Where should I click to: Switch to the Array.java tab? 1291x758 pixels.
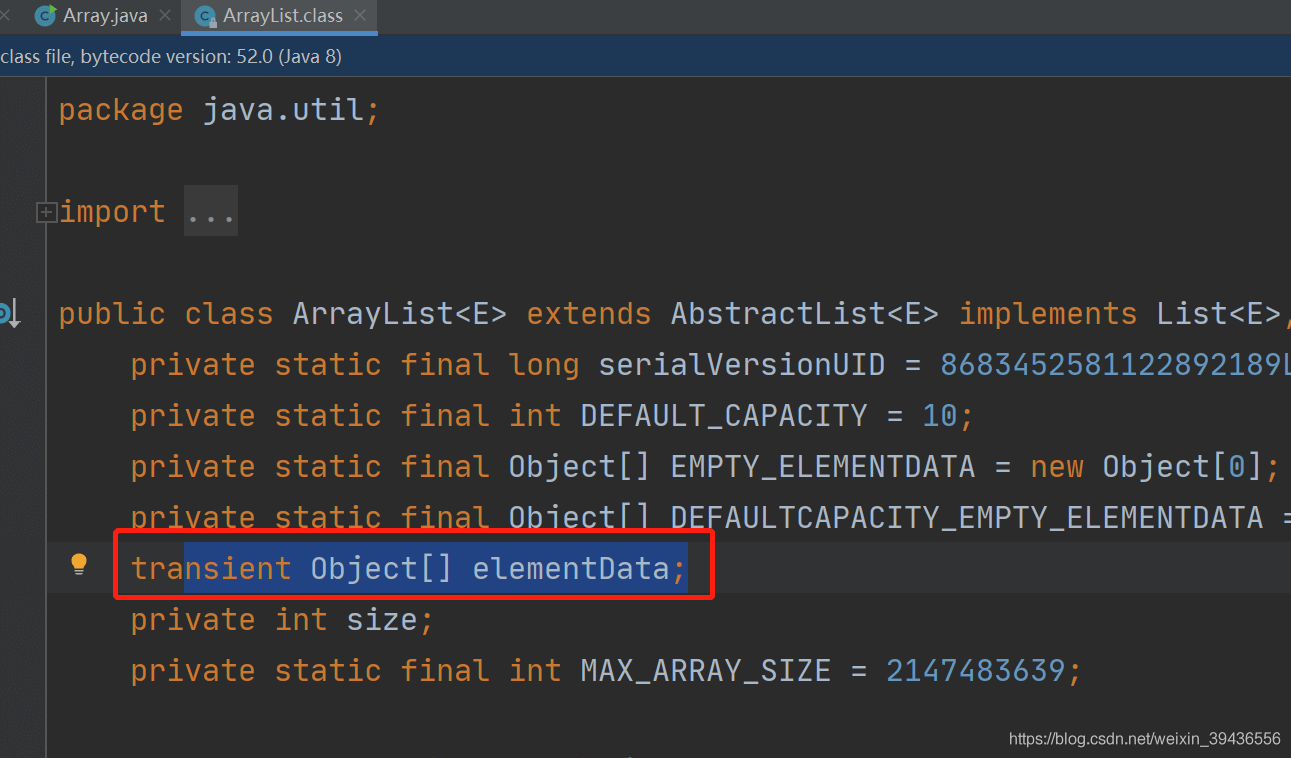pyautogui.click(x=104, y=16)
